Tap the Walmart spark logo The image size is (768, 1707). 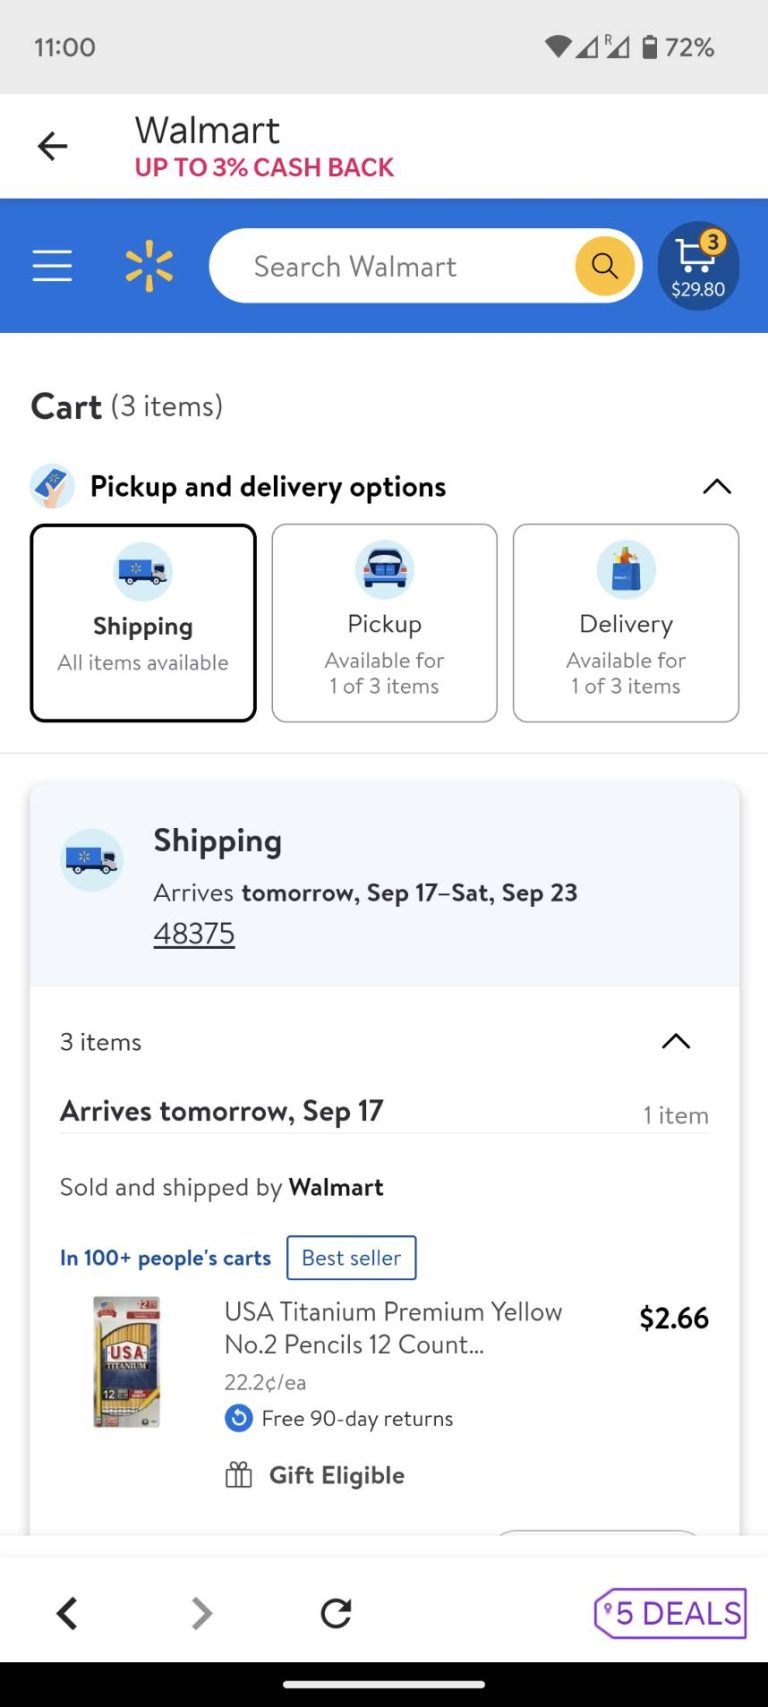pos(149,266)
